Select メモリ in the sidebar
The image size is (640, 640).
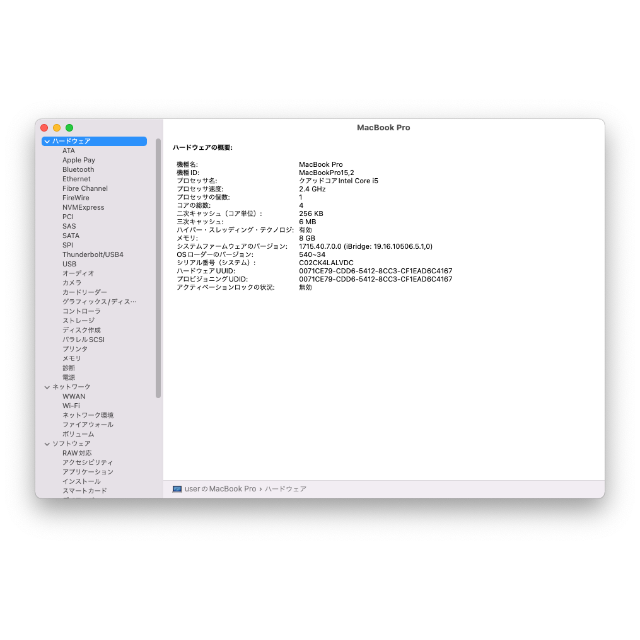coord(71,358)
